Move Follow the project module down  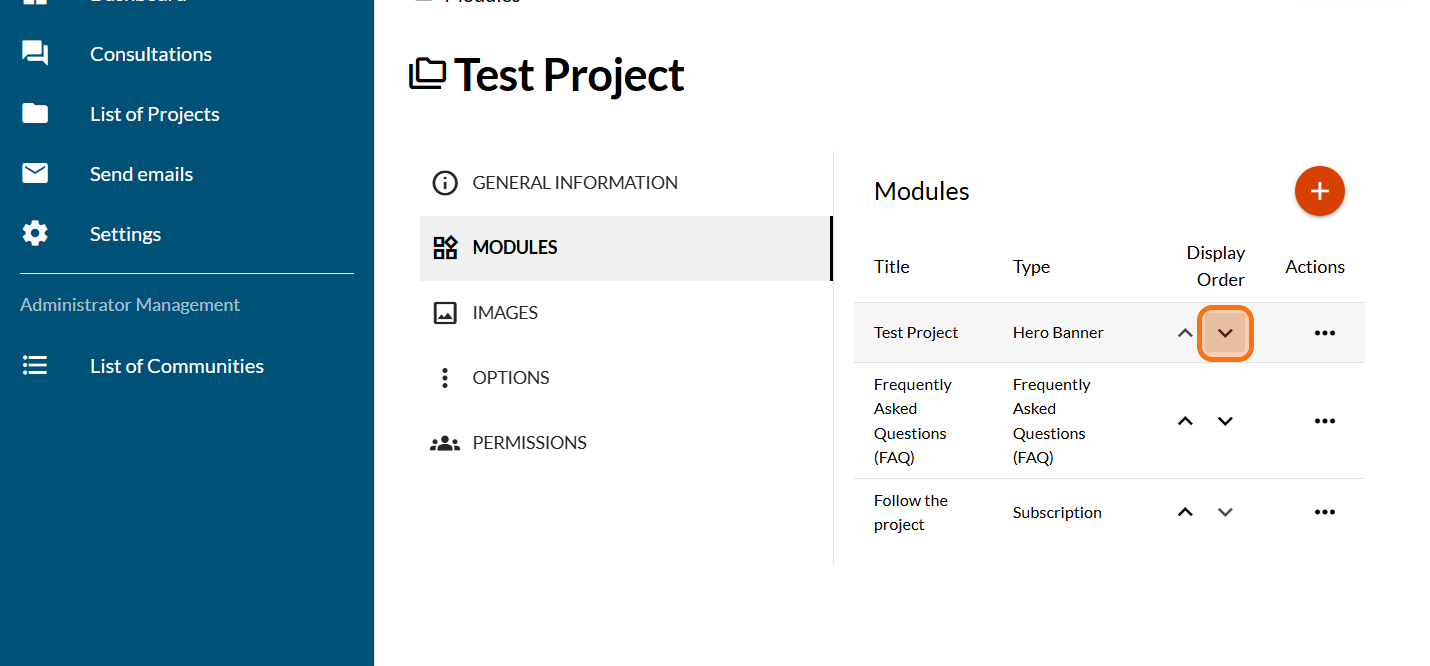(1225, 512)
